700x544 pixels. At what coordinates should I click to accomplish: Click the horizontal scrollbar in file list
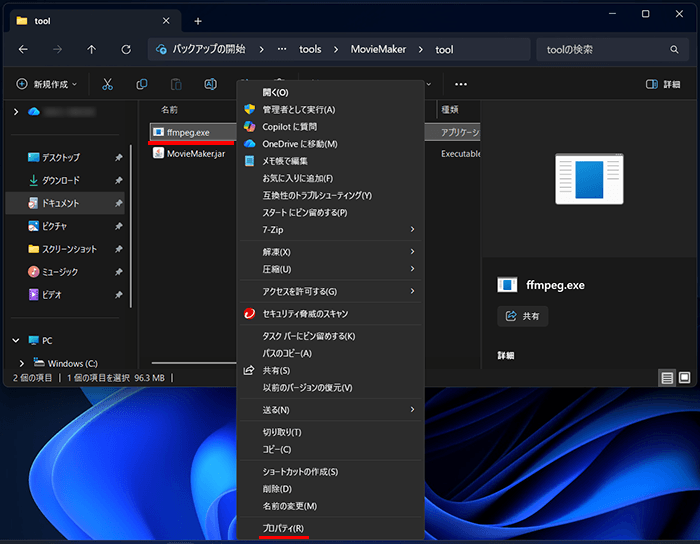pyautogui.click(x=194, y=363)
